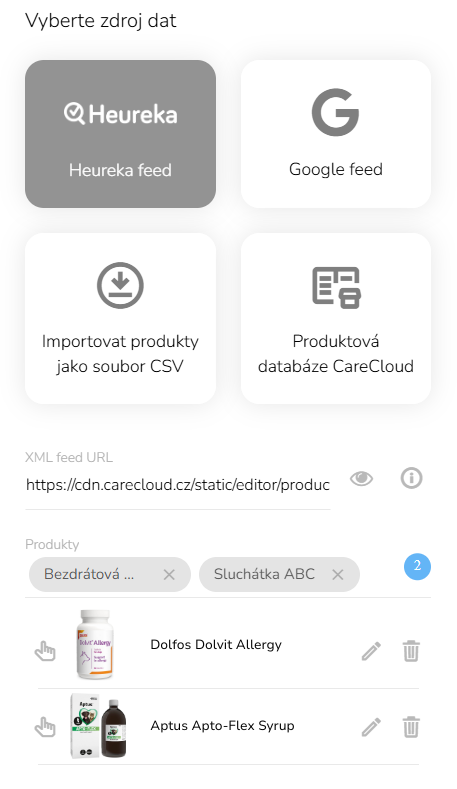Click the Google G logo icon
This screenshot has width=457, height=789.
[335, 112]
